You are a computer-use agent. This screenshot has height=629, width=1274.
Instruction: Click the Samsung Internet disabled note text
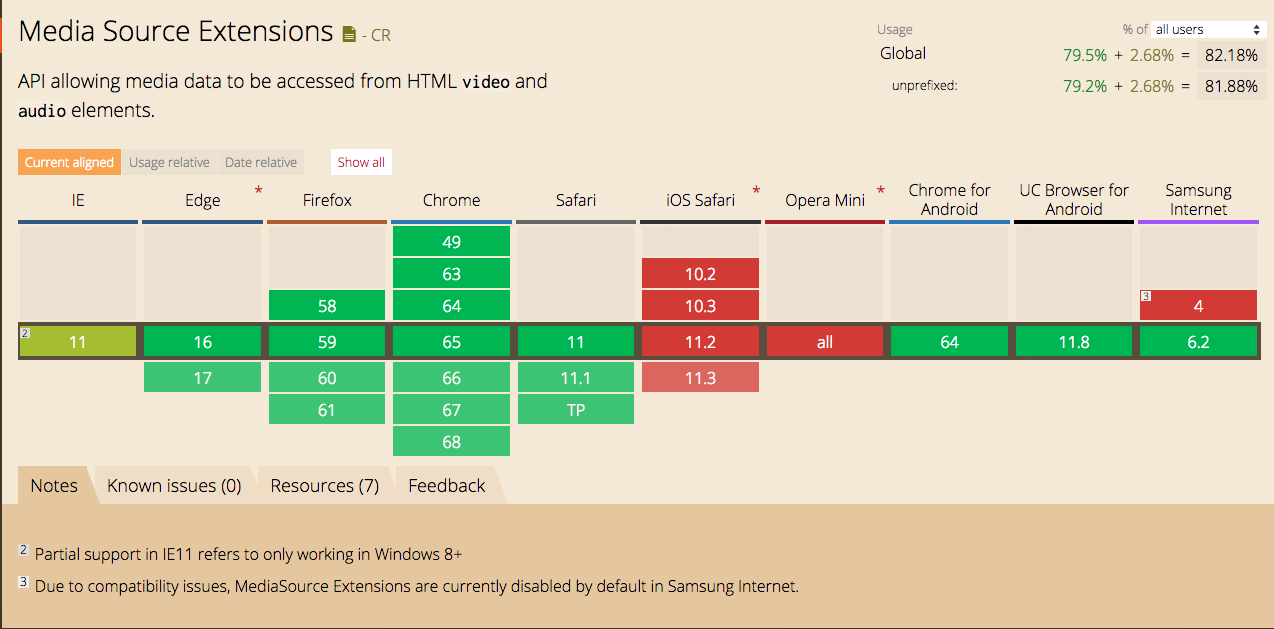[x=417, y=586]
